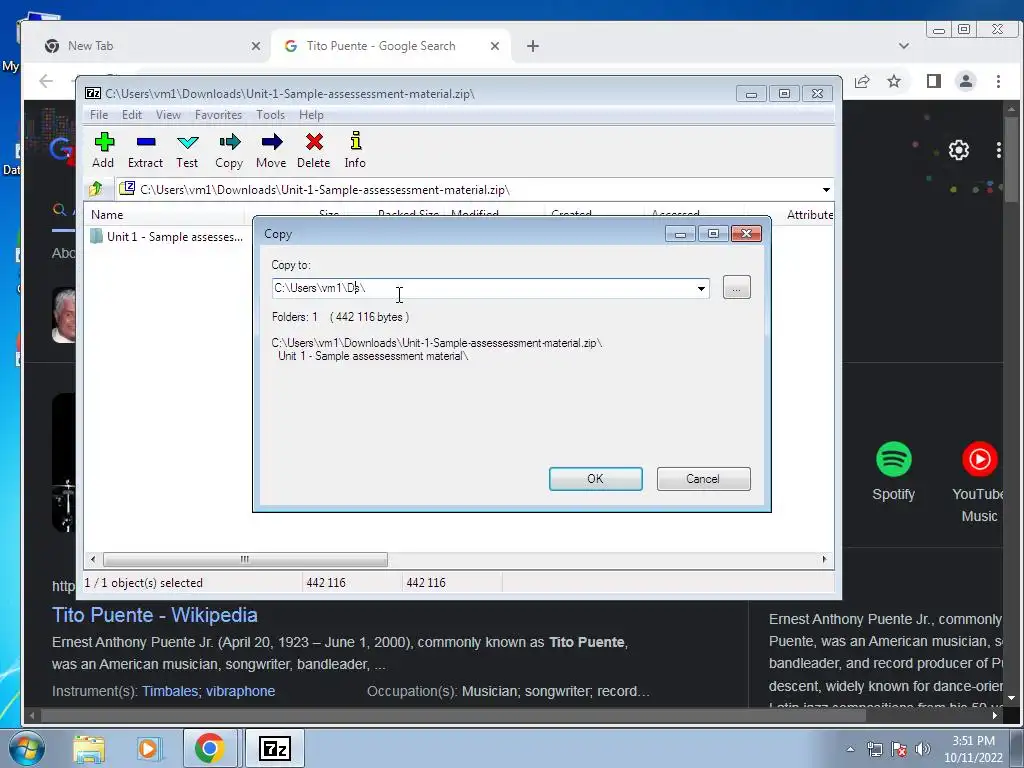This screenshot has width=1024, height=768.
Task: Open the View menu in 7-Zip
Action: click(168, 115)
